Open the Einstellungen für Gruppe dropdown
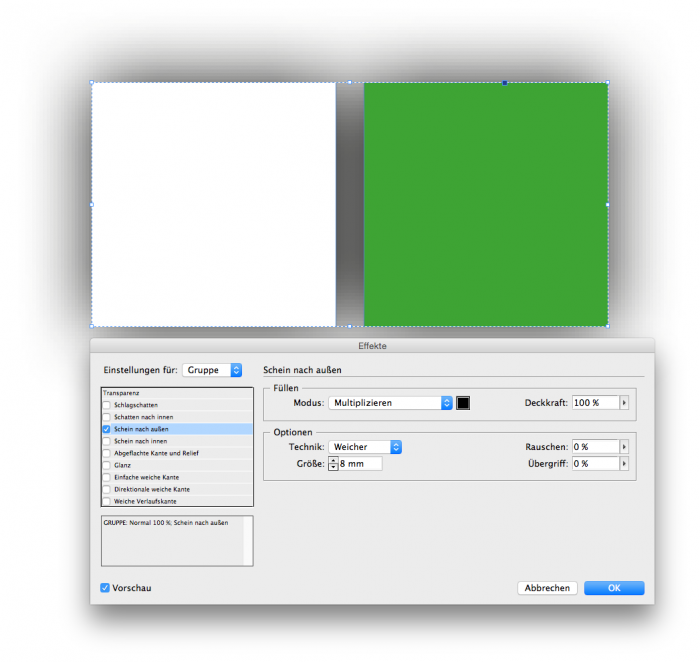The width and height of the screenshot is (700, 662). point(212,370)
